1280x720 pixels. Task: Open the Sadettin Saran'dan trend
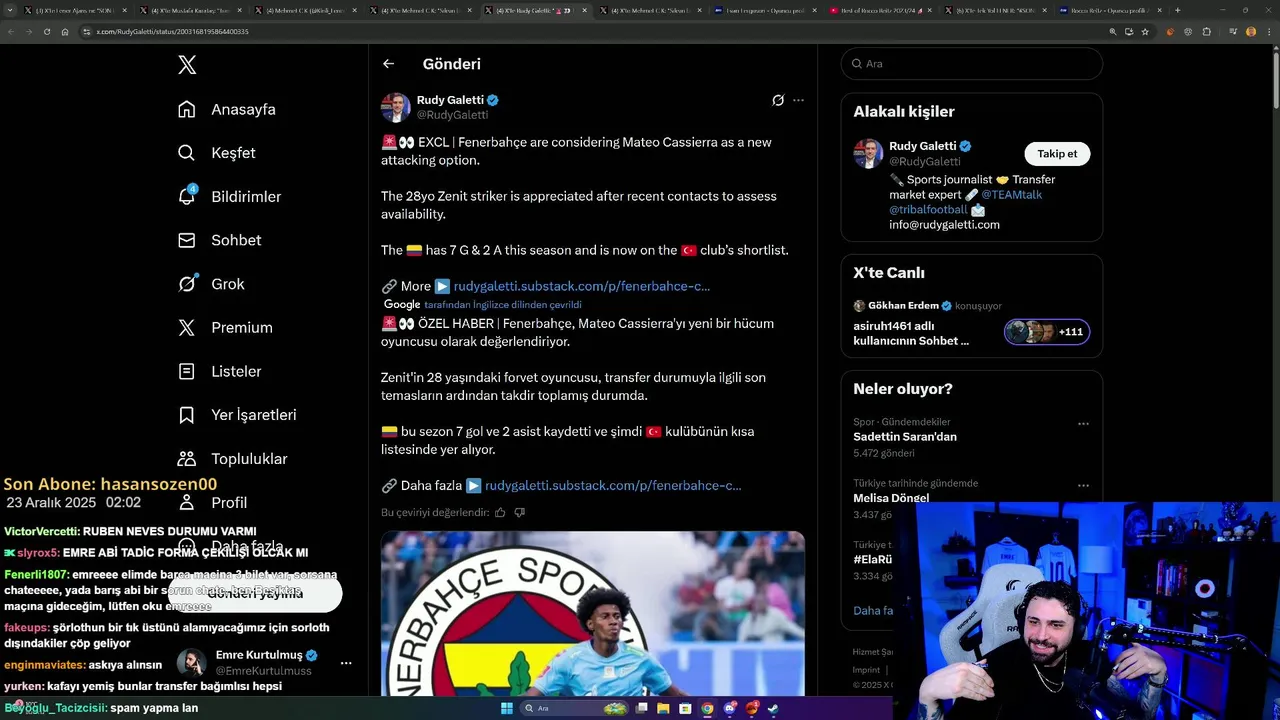(x=905, y=437)
